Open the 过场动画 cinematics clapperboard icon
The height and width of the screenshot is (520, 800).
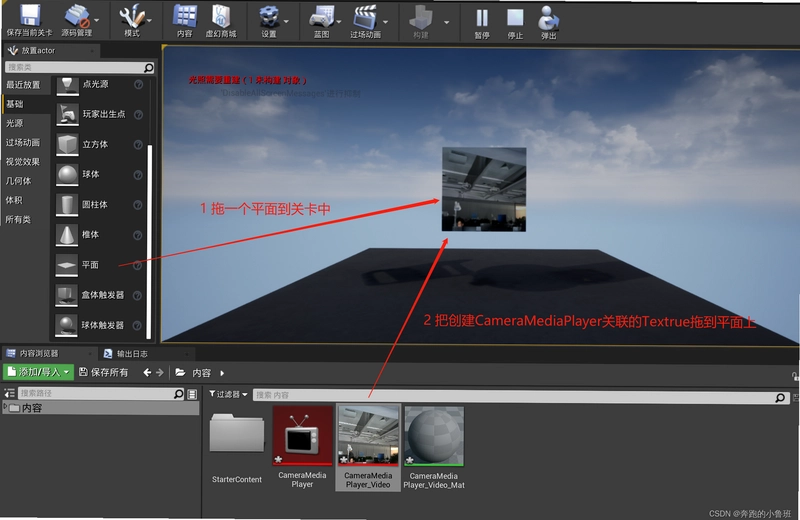365,16
